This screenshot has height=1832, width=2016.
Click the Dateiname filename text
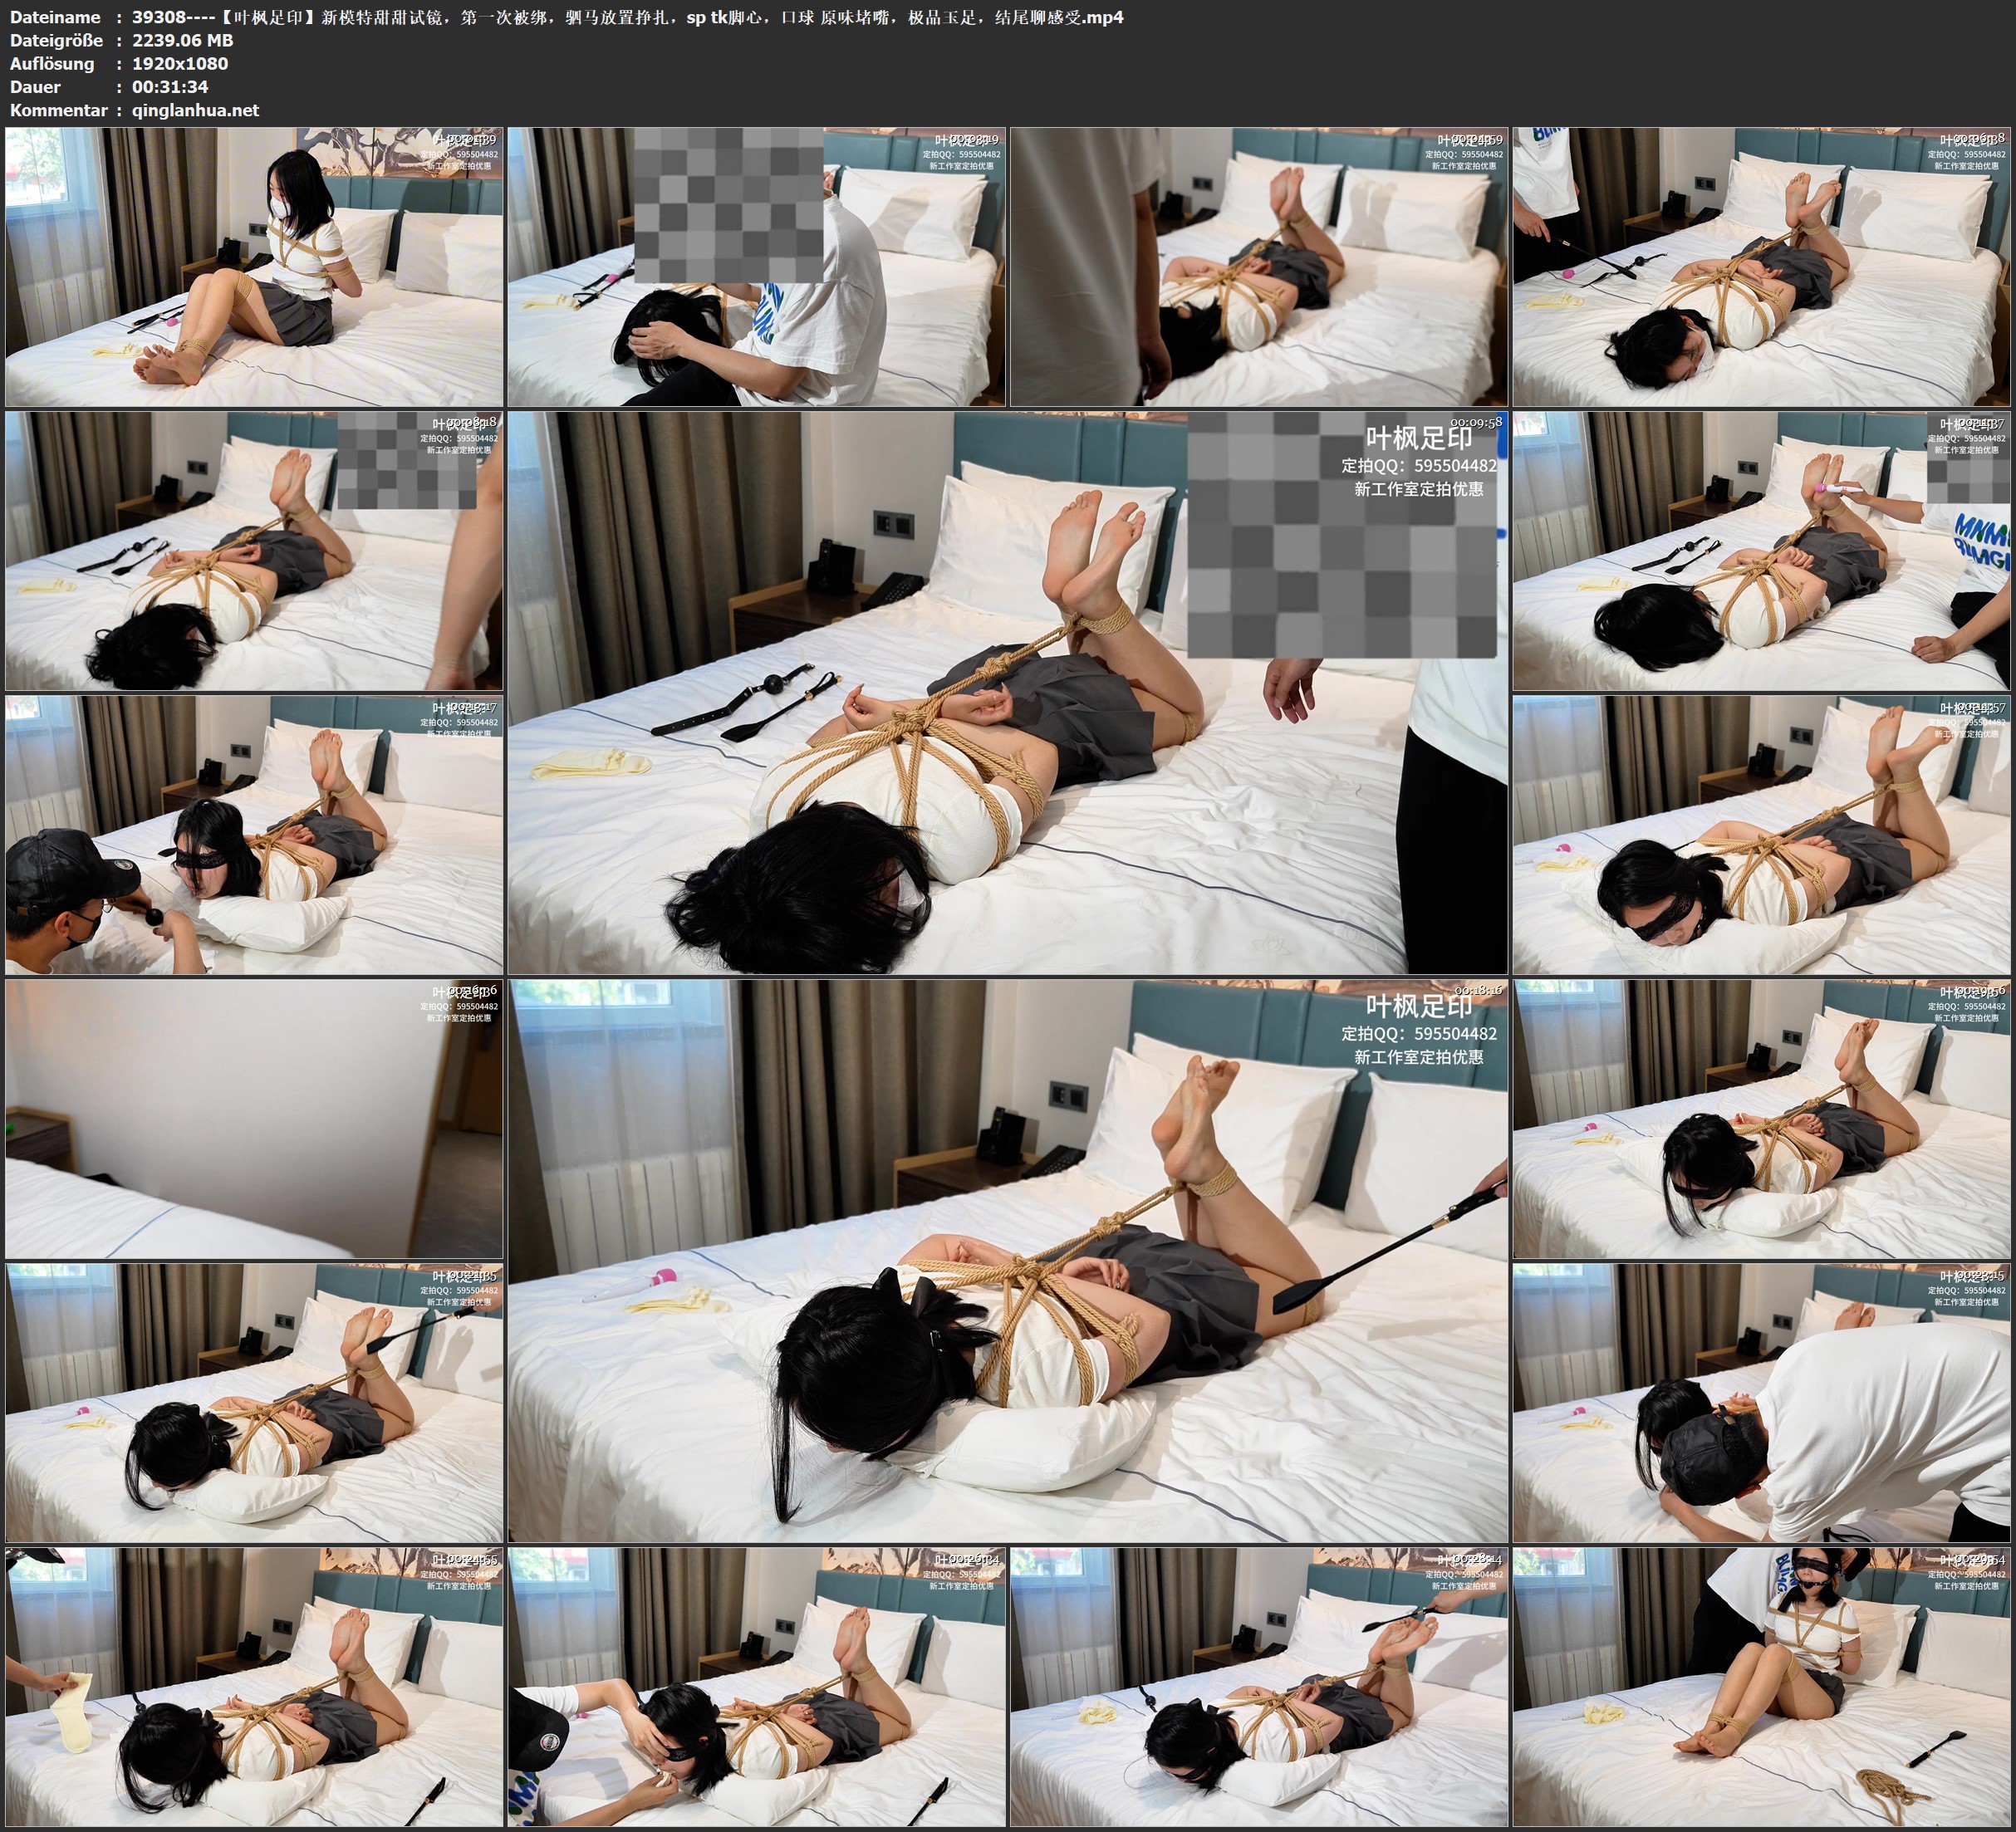(627, 17)
